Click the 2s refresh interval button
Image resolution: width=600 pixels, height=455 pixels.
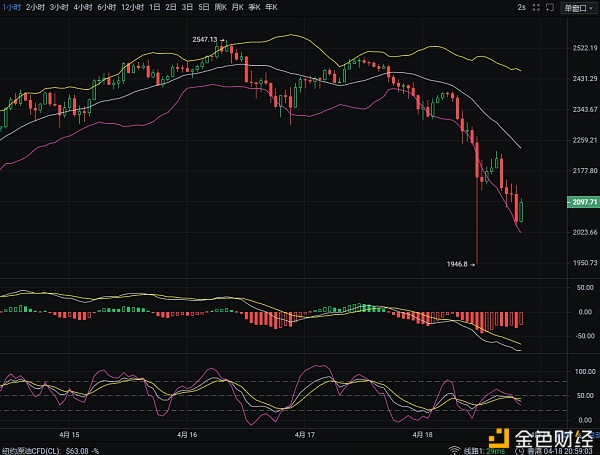(521, 7)
